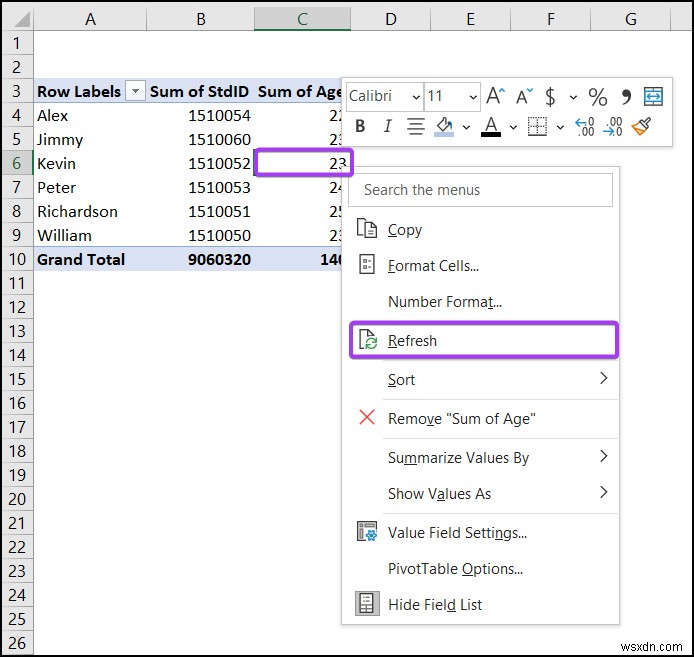Center-align text with the alignment icon

click(x=416, y=126)
